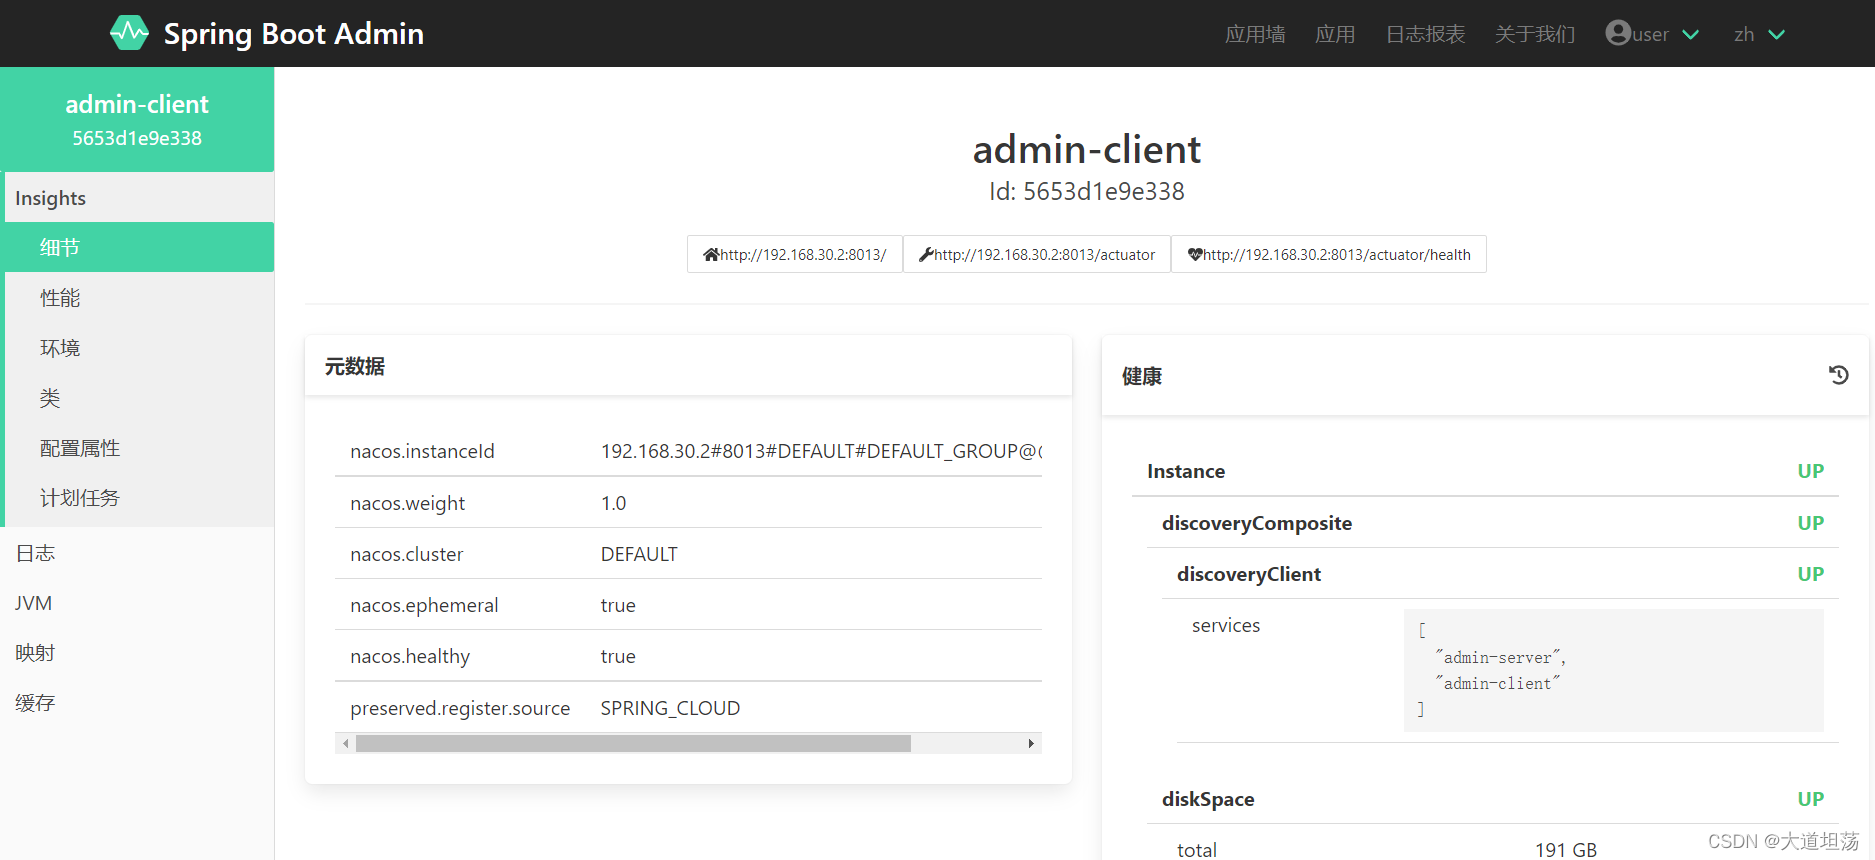This screenshot has width=1875, height=860.
Task: Click the "admin-client" entry in services
Action: coord(1497,683)
